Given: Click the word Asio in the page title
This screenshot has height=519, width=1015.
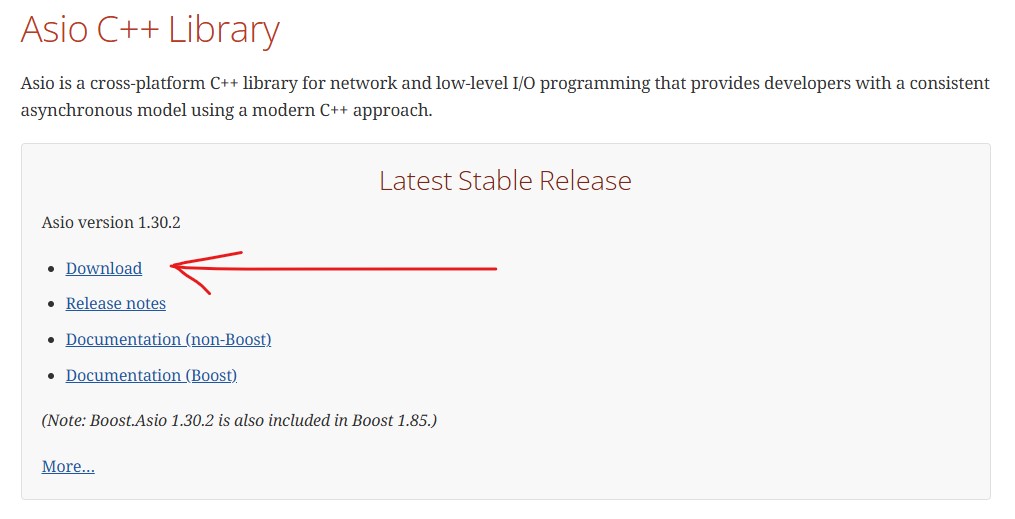Looking at the screenshot, I should [54, 30].
